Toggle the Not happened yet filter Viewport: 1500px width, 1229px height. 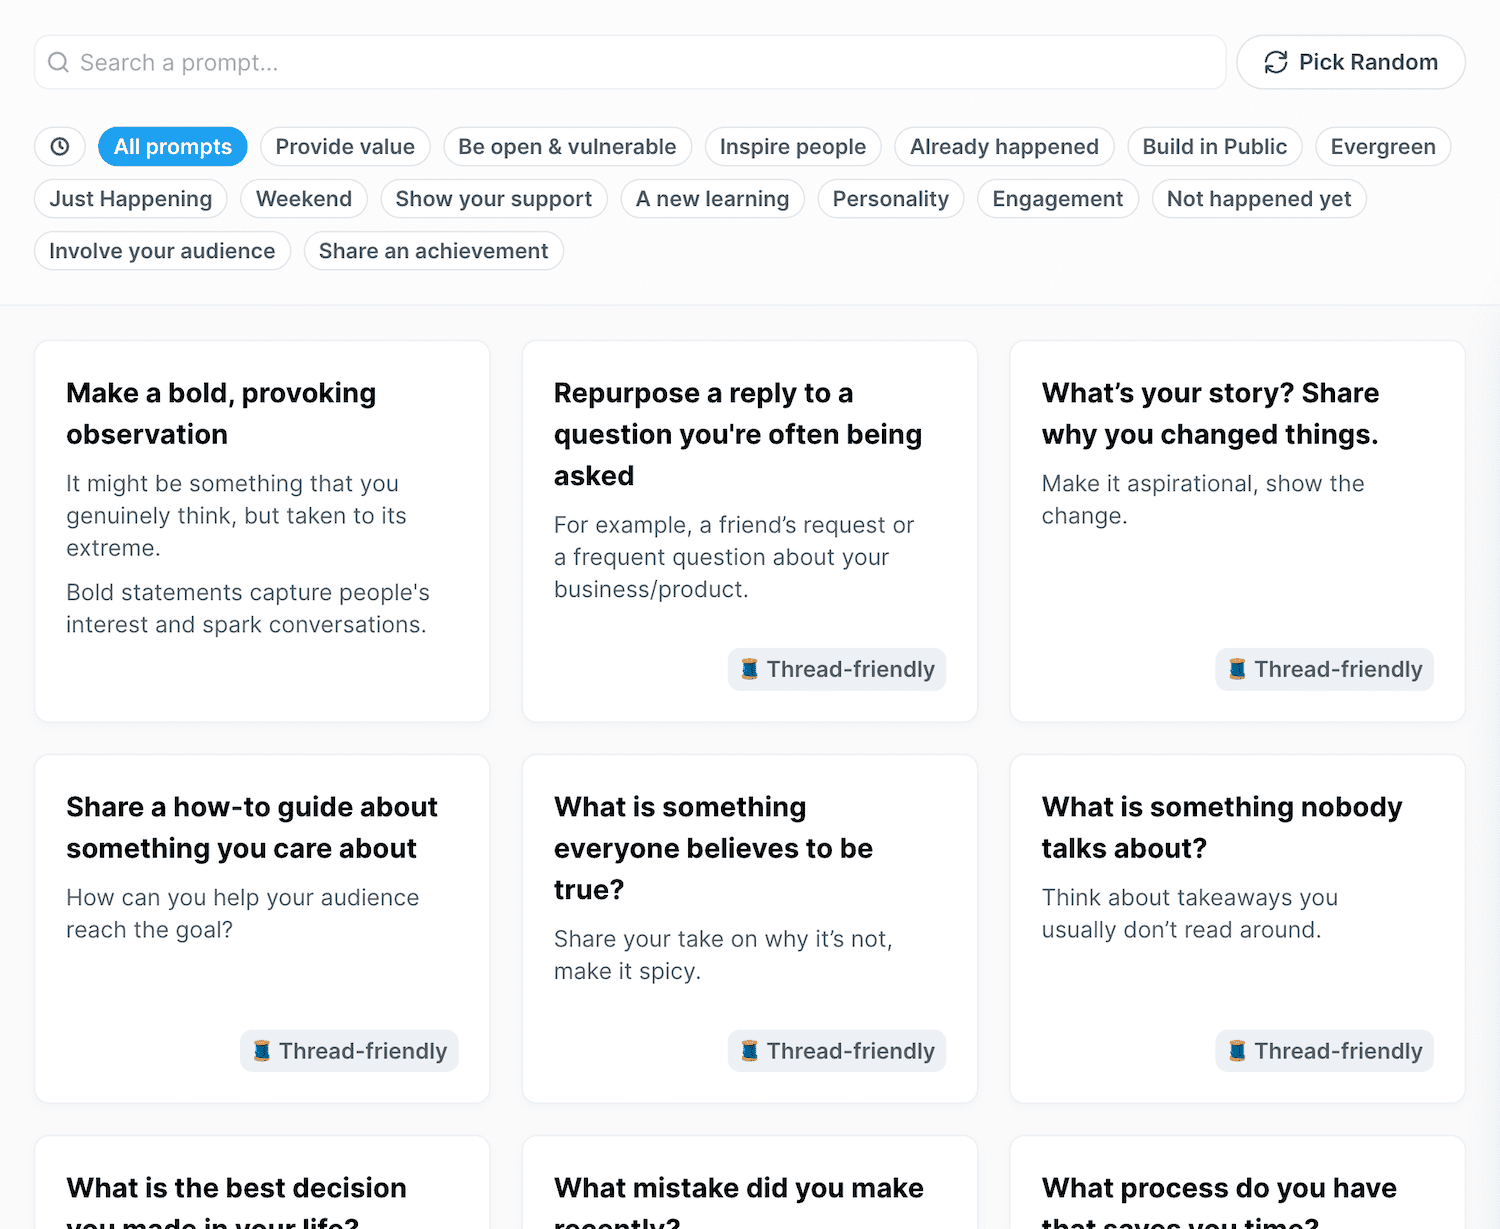point(1259,198)
